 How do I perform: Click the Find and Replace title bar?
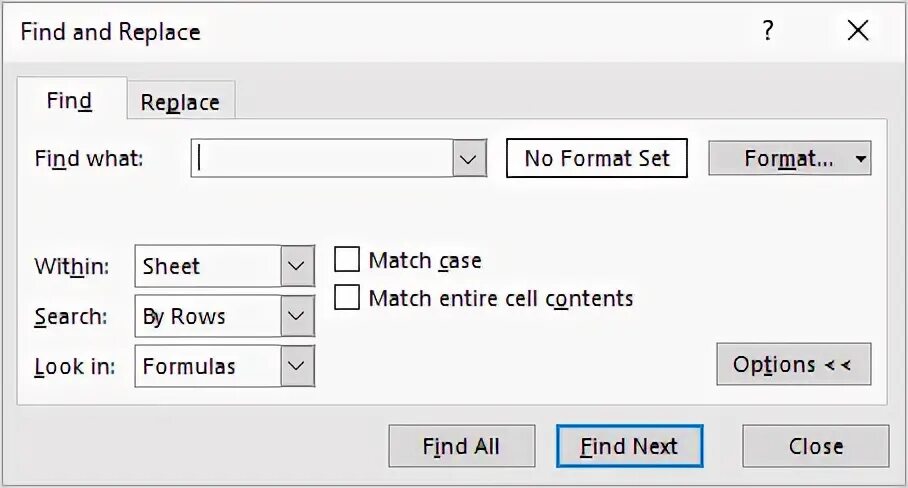pyautogui.click(x=350, y=31)
